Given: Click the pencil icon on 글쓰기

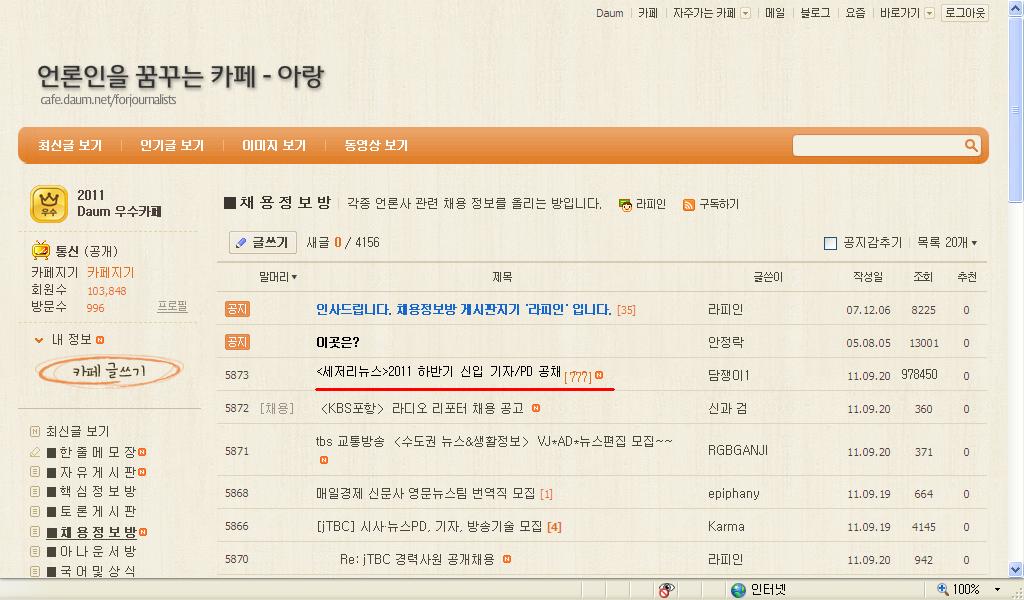Looking at the screenshot, I should pos(241,243).
